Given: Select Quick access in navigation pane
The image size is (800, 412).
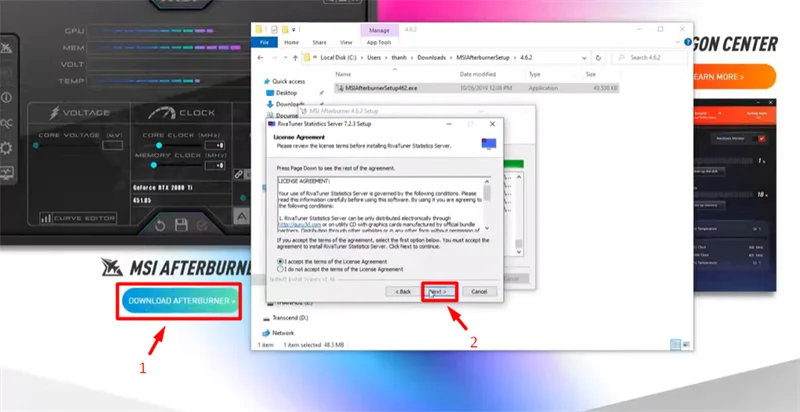Looking at the screenshot, I should (284, 82).
